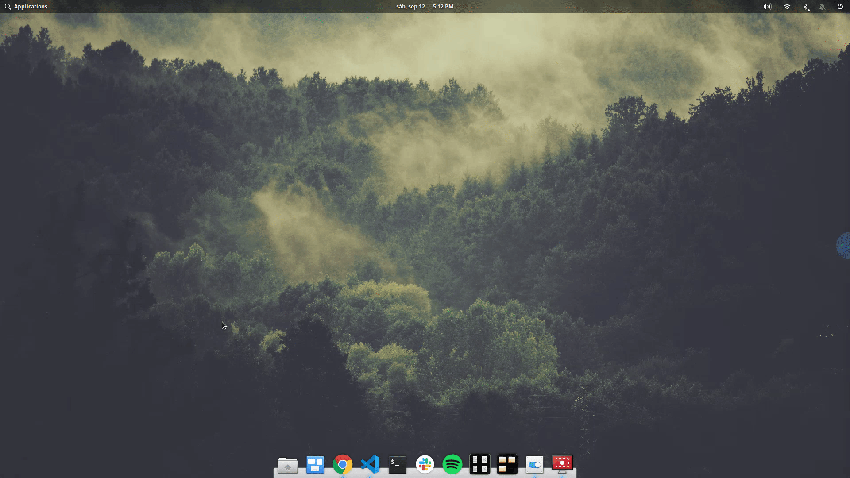Image resolution: width=850 pixels, height=478 pixels.
Task: Open the Wi-Fi network indicator
Action: click(x=787, y=7)
